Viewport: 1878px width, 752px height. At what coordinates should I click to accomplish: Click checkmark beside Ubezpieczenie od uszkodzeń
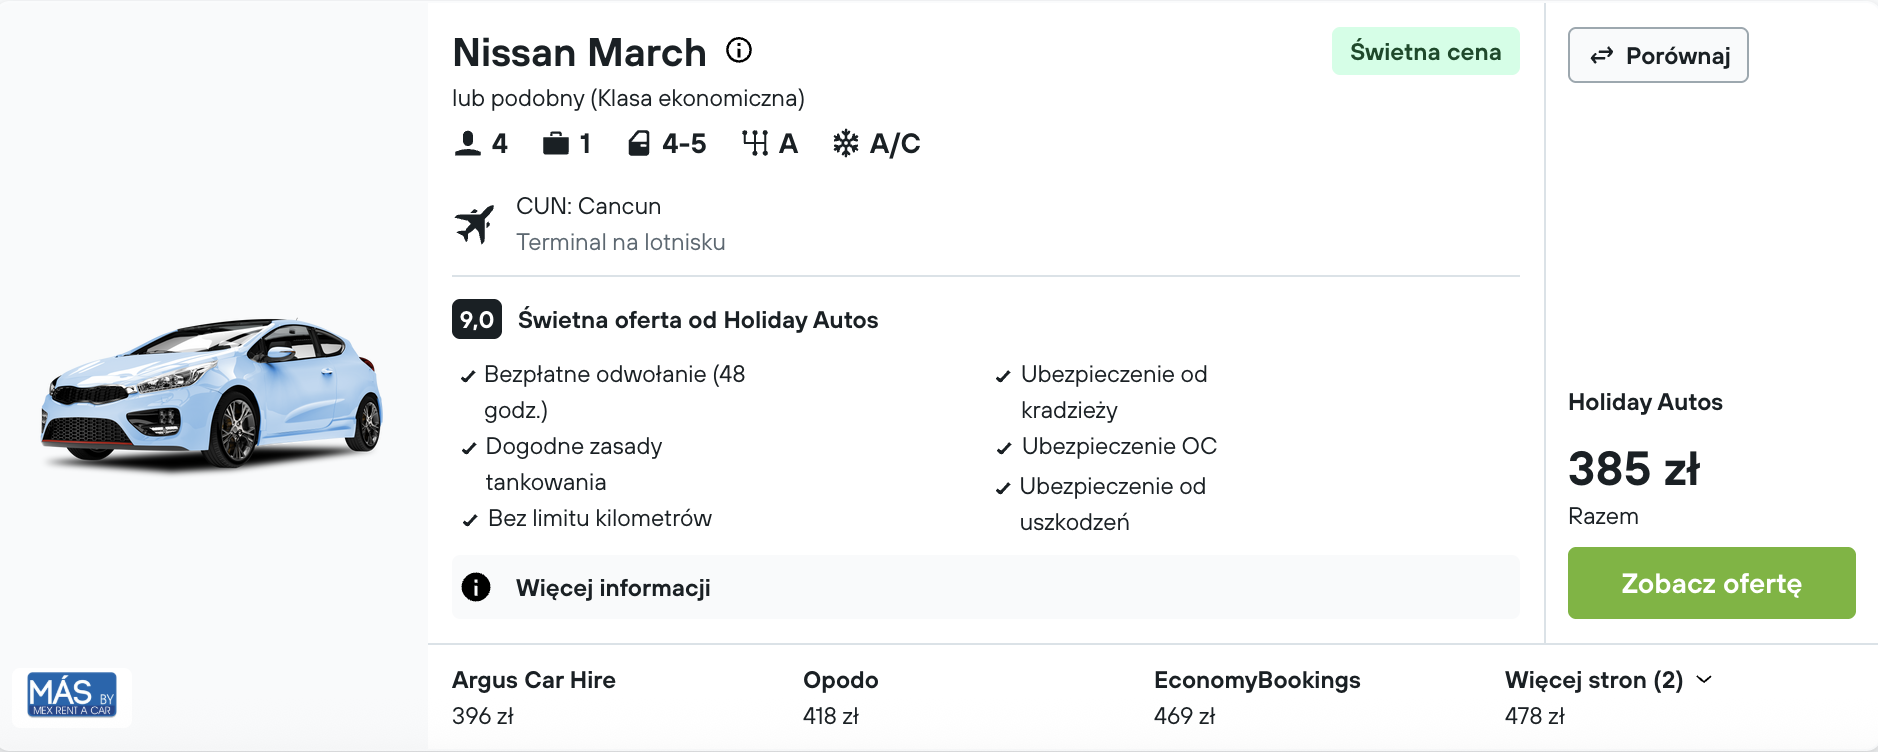click(1003, 489)
